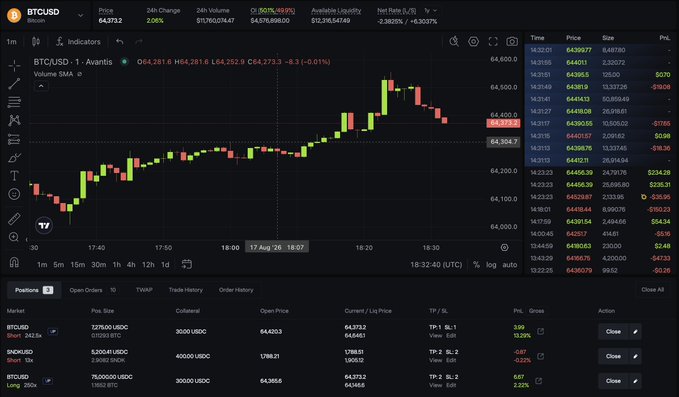Collapse the indicator legend arrow
This screenshot has width=679, height=397.
pyautogui.click(x=41, y=86)
